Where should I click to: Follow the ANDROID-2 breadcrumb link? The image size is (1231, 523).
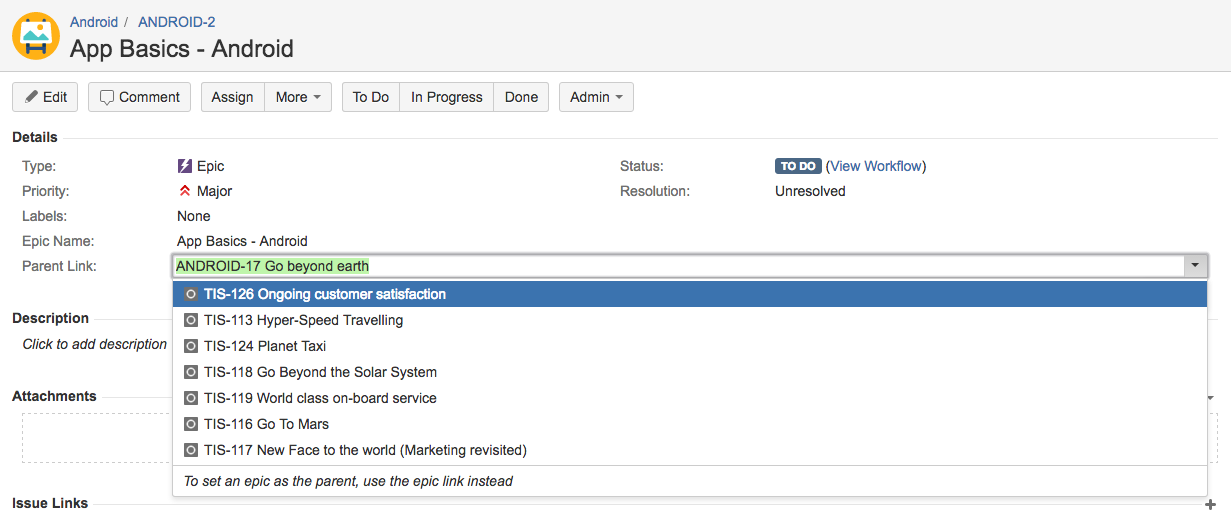176,22
